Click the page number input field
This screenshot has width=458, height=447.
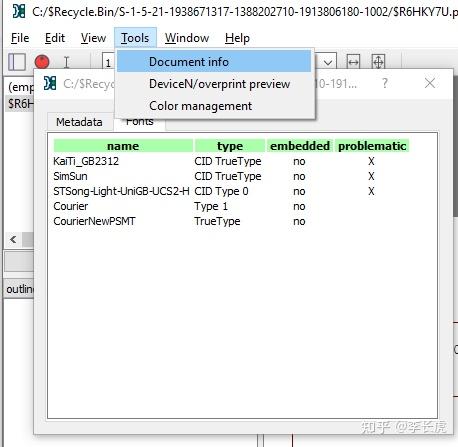pos(109,62)
